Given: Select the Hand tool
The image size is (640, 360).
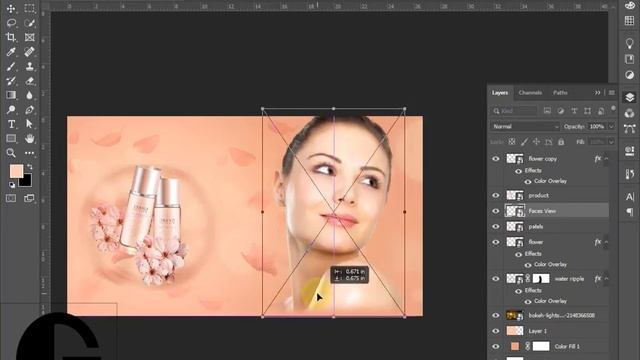Looking at the screenshot, I should click(29, 138).
